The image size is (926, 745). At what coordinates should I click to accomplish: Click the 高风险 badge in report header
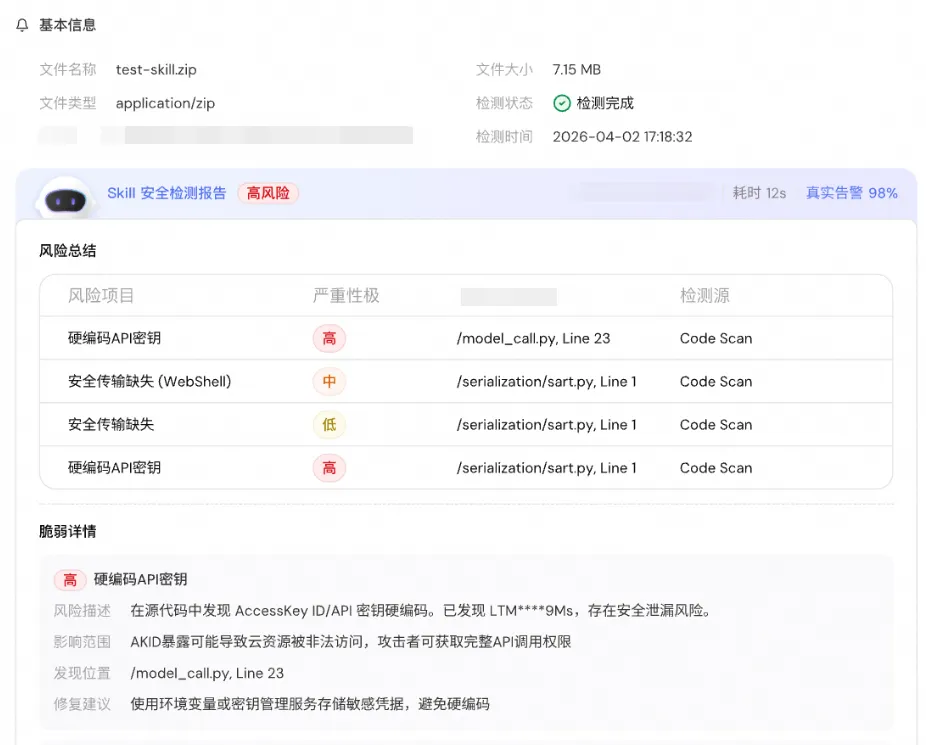(x=268, y=193)
